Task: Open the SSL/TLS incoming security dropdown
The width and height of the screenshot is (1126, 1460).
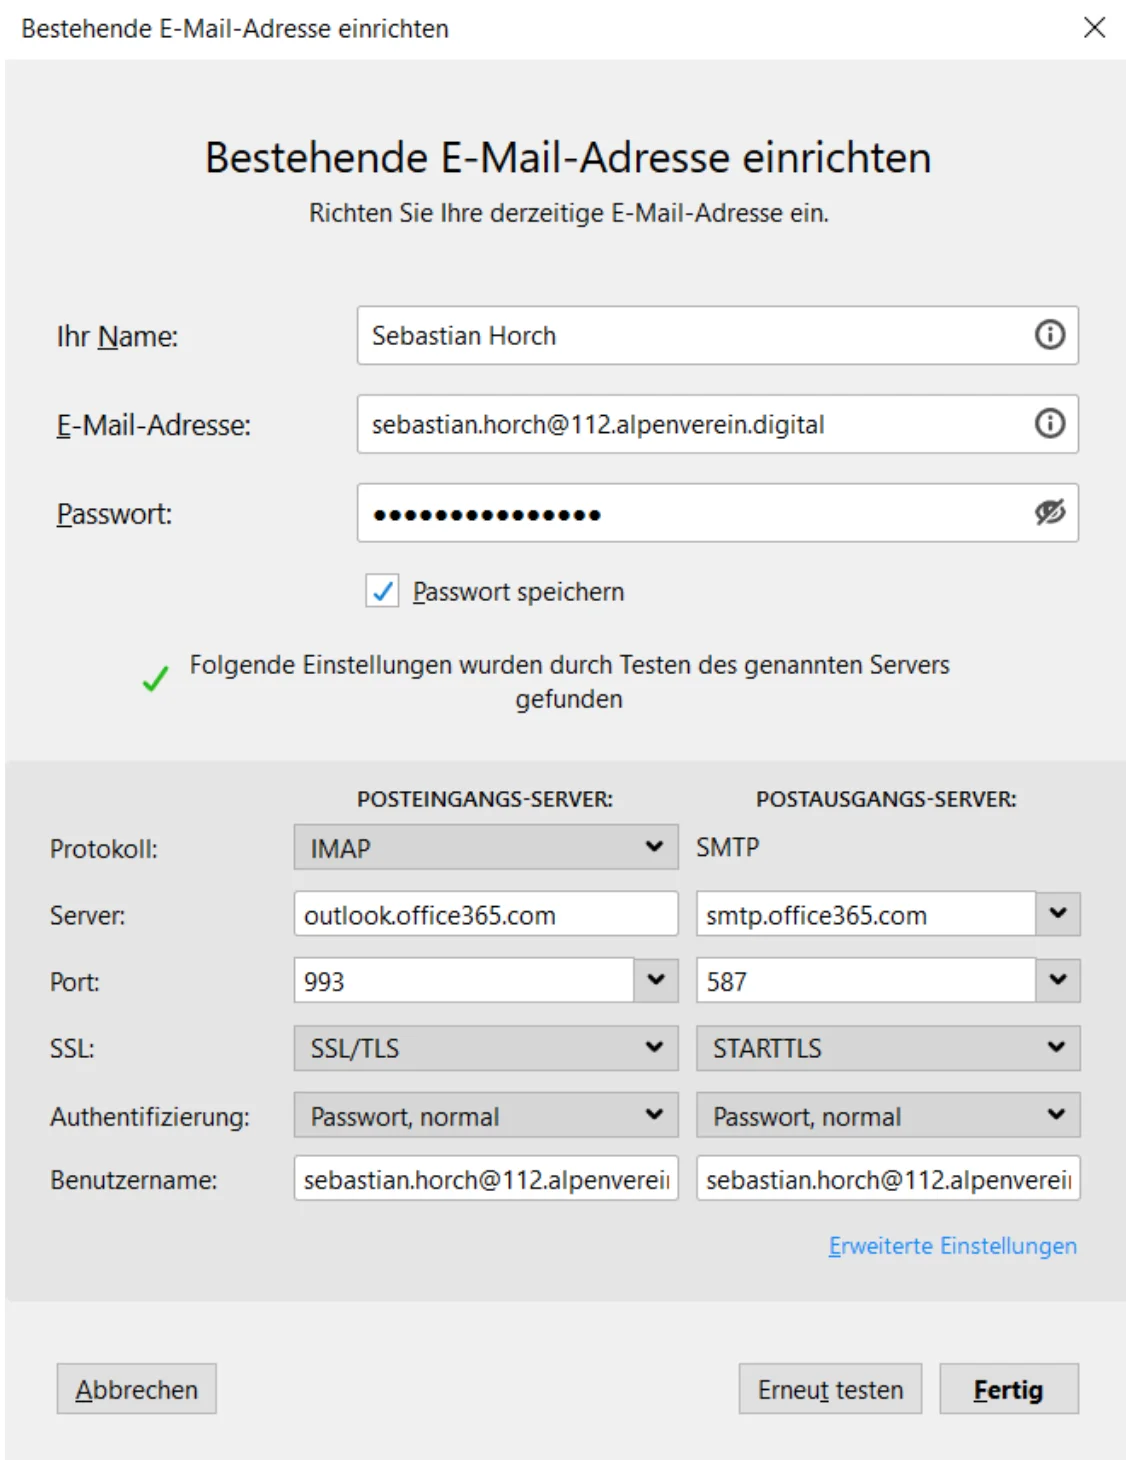Action: [x=486, y=1047]
